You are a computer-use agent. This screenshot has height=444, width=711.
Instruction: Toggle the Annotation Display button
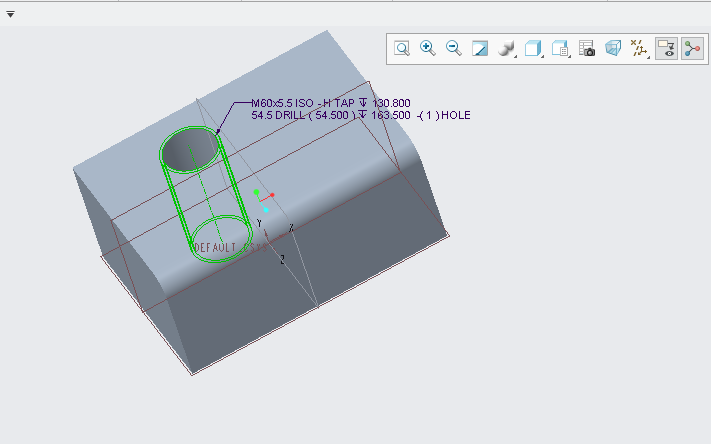[666, 48]
